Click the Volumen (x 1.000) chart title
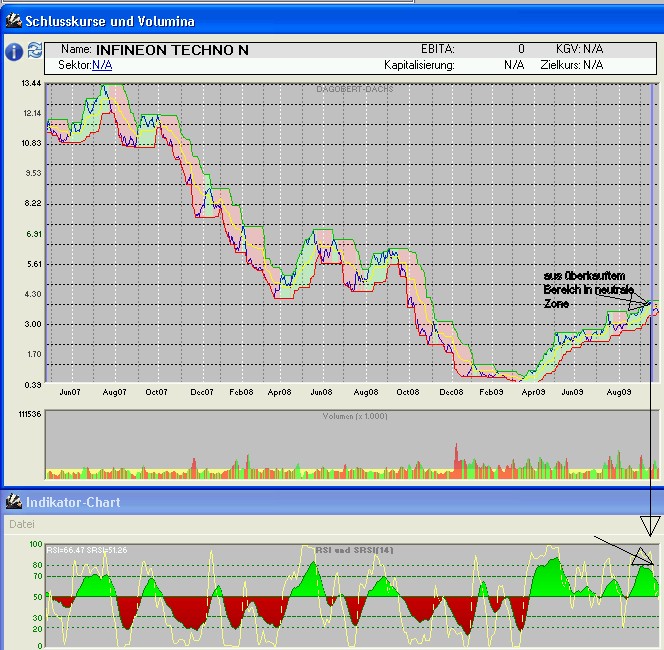Viewport: 664px width, 650px height. tap(355, 416)
